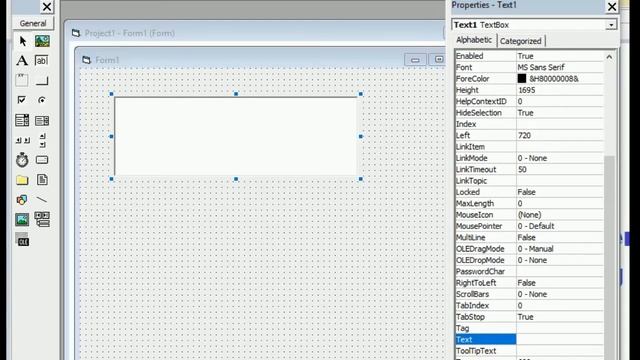Screen dimensions: 640x360
Task: Select the ToolTipText property row
Action: (485, 351)
